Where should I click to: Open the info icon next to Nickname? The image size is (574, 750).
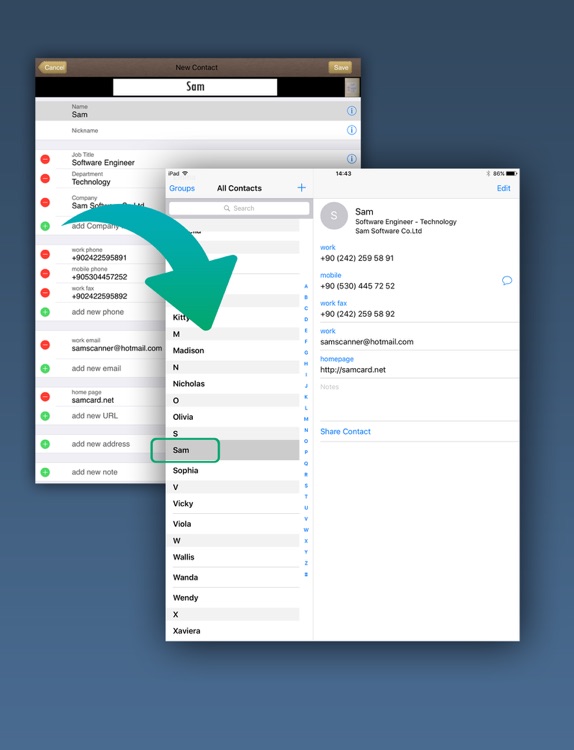352,130
